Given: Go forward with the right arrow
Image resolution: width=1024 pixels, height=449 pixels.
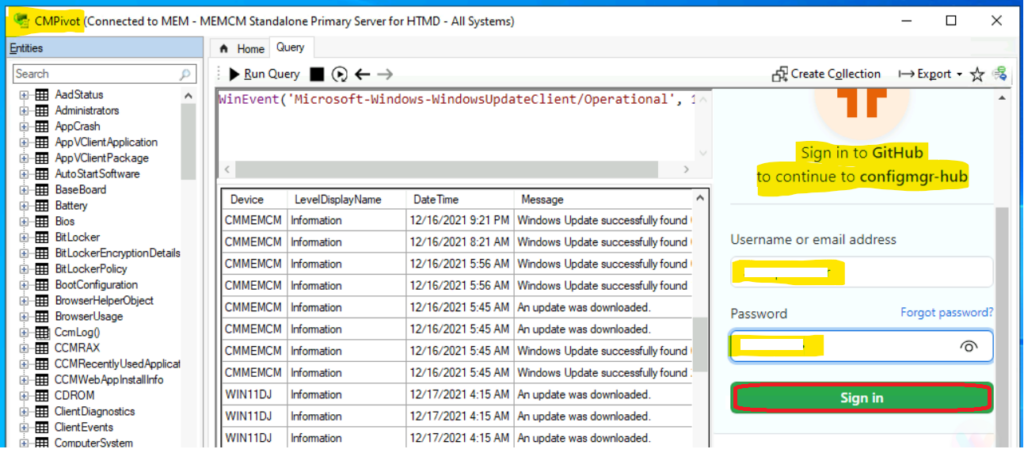Looking at the screenshot, I should click(x=385, y=74).
